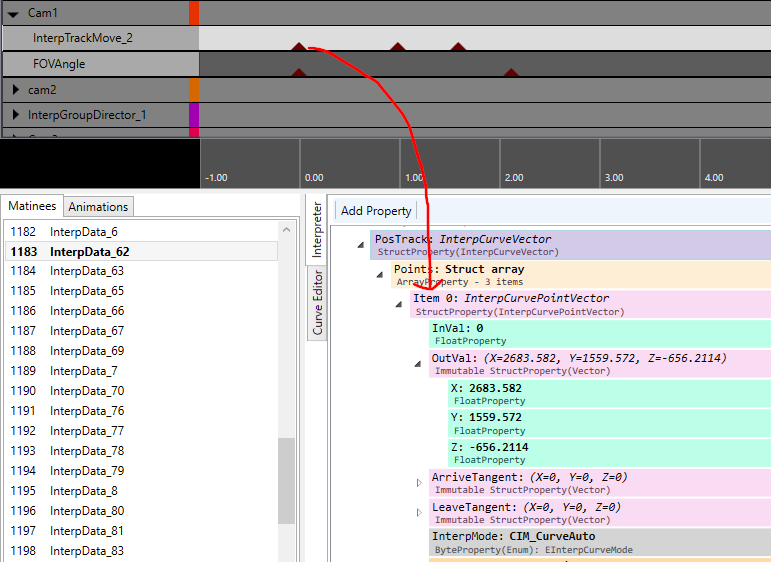771x562 pixels.
Task: Collapse the Points Struct array node
Action: point(380,274)
